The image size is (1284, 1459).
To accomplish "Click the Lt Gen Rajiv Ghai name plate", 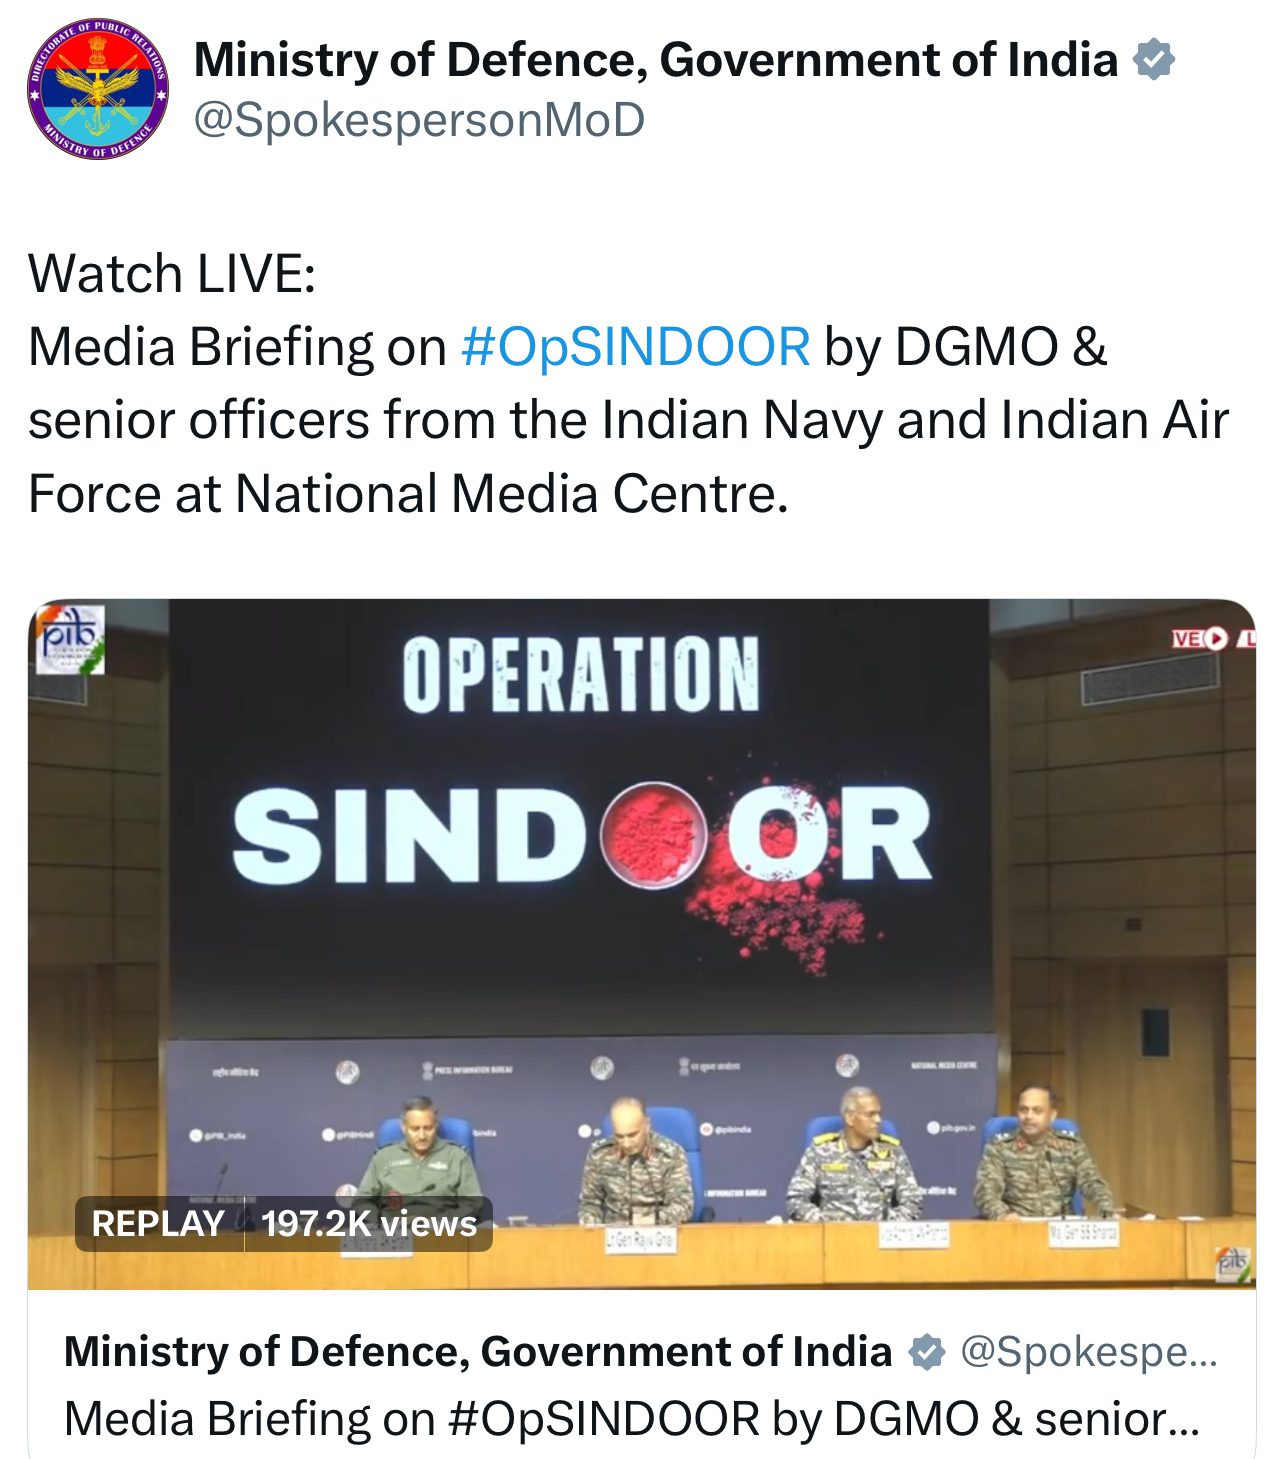I will (640, 1241).
